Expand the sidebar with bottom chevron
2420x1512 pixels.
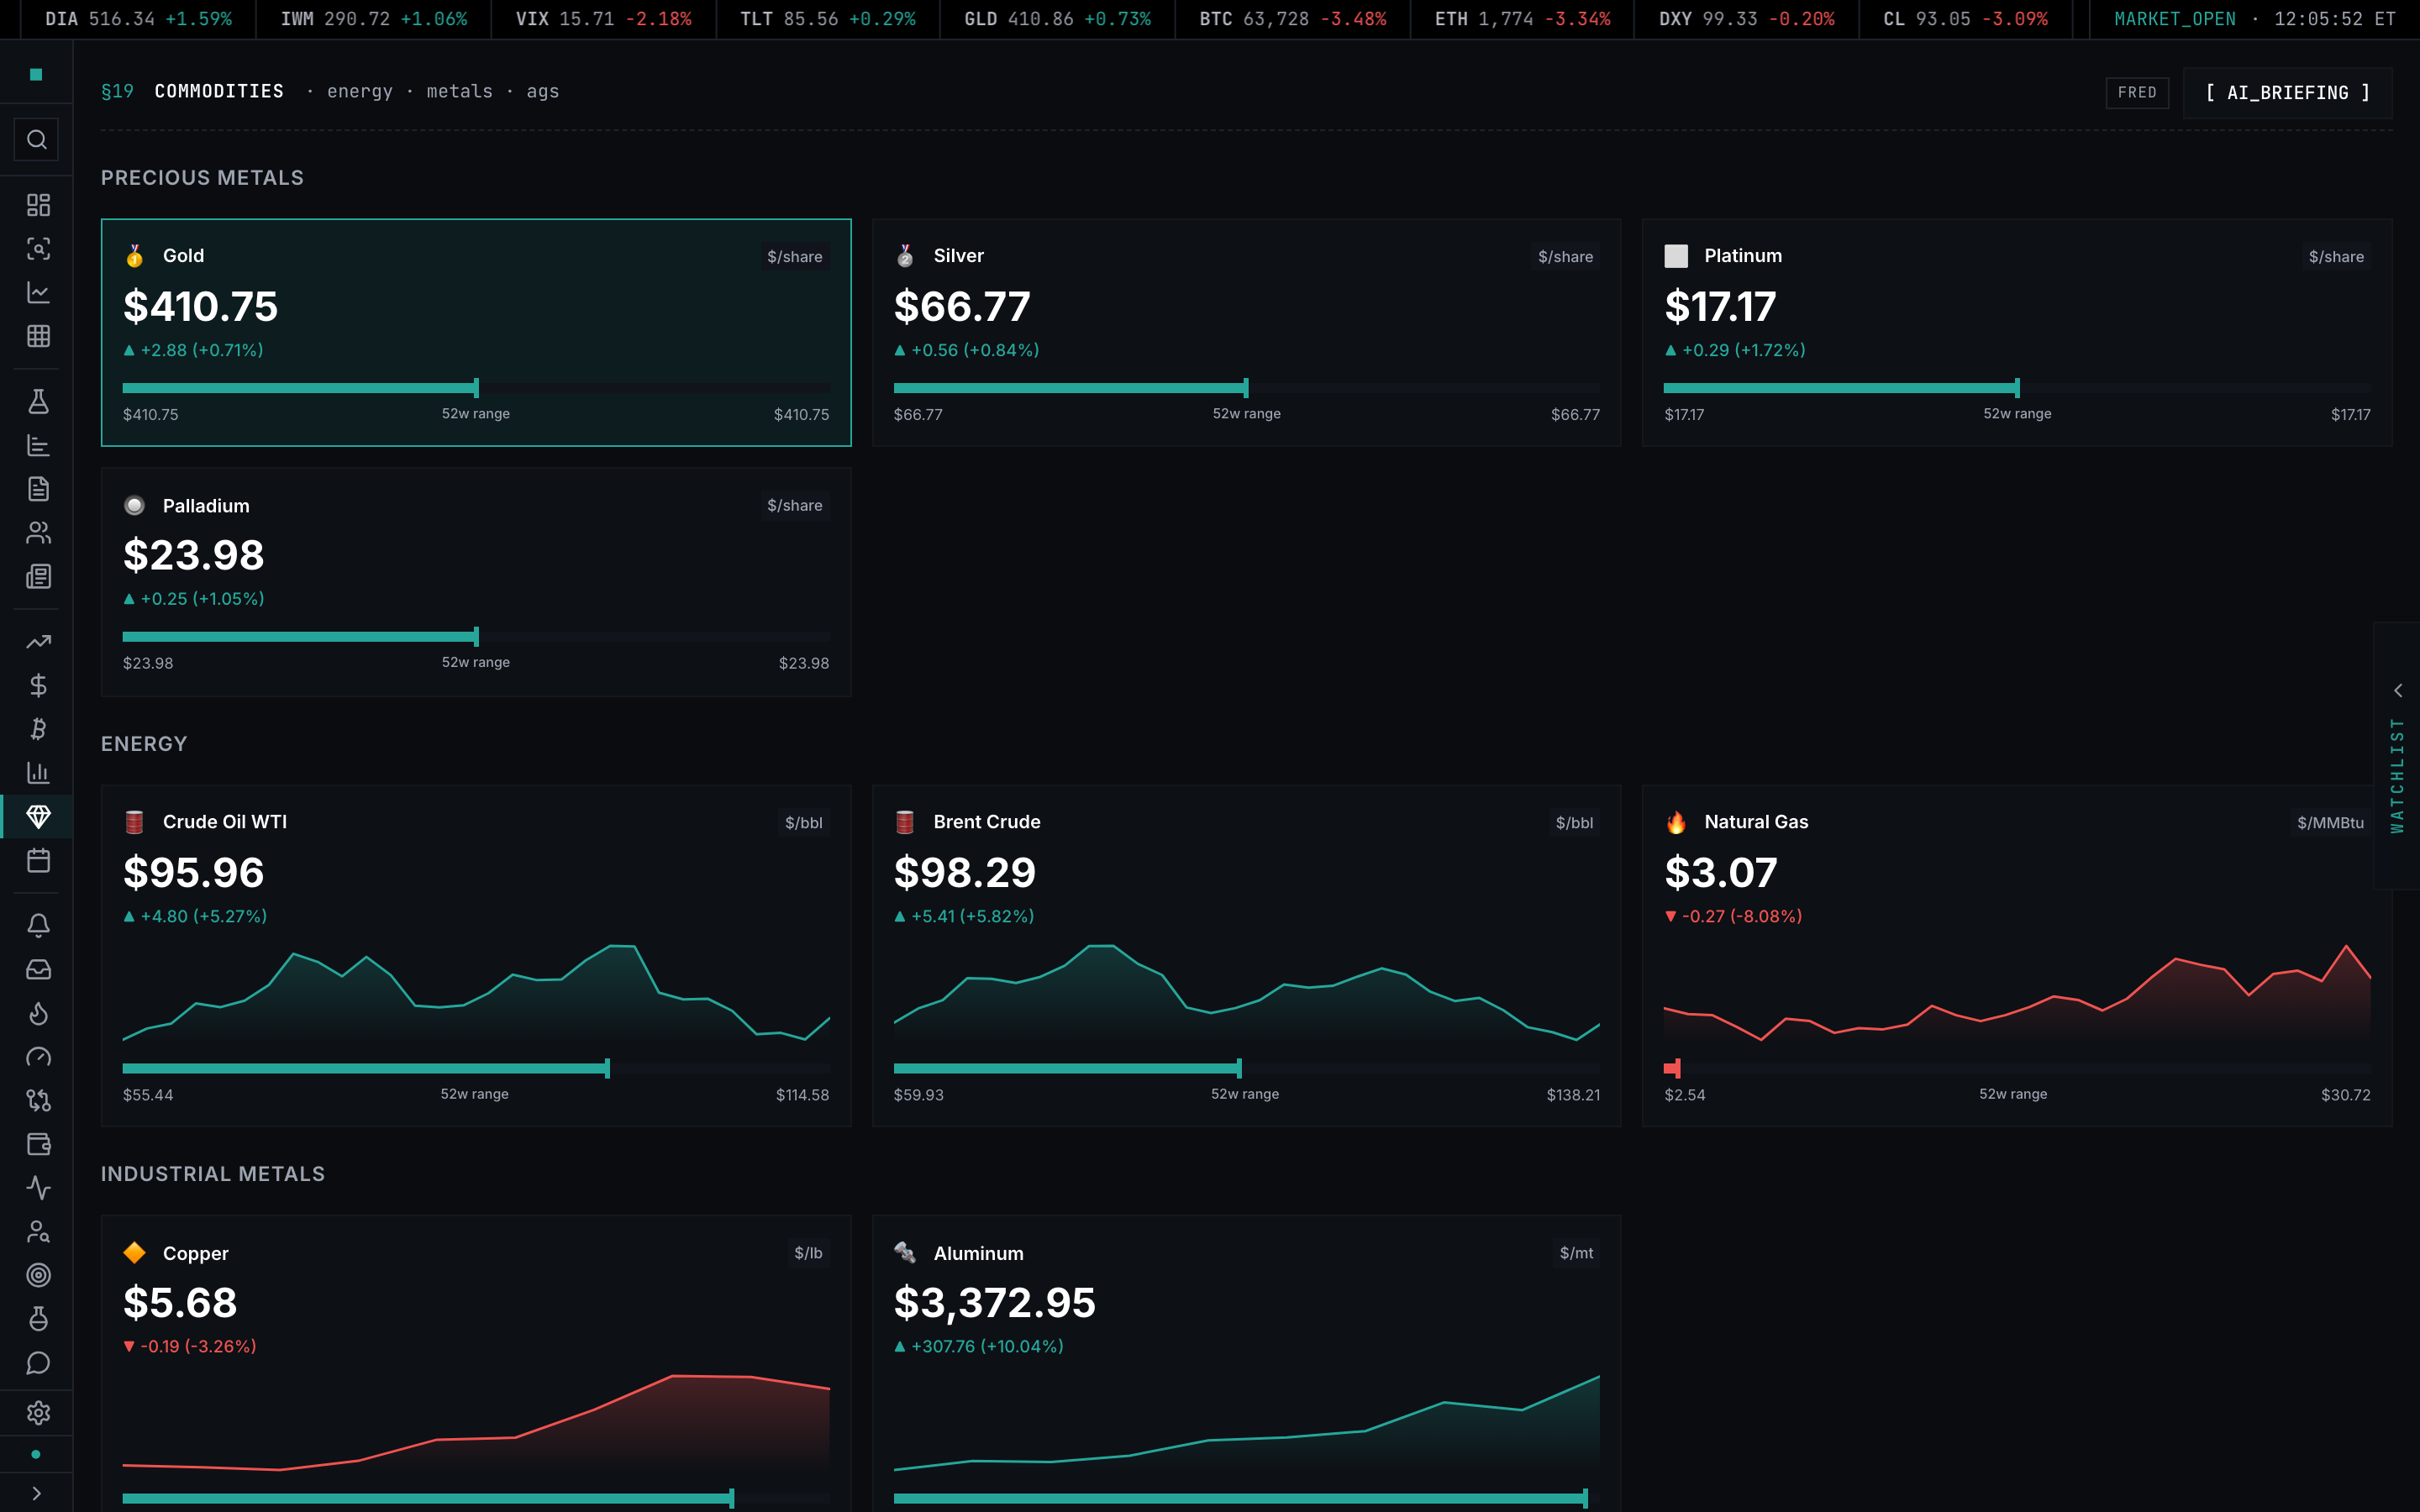[37, 1493]
